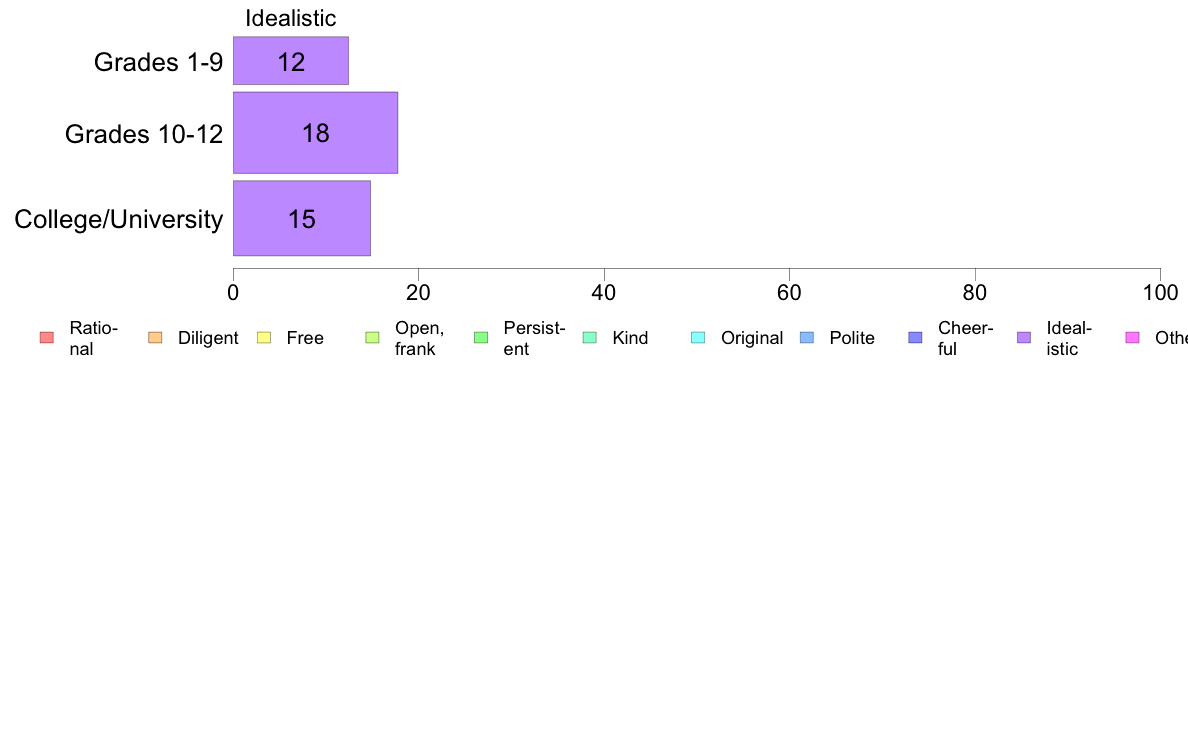Select the yellow Free legend swatch

click(x=264, y=338)
